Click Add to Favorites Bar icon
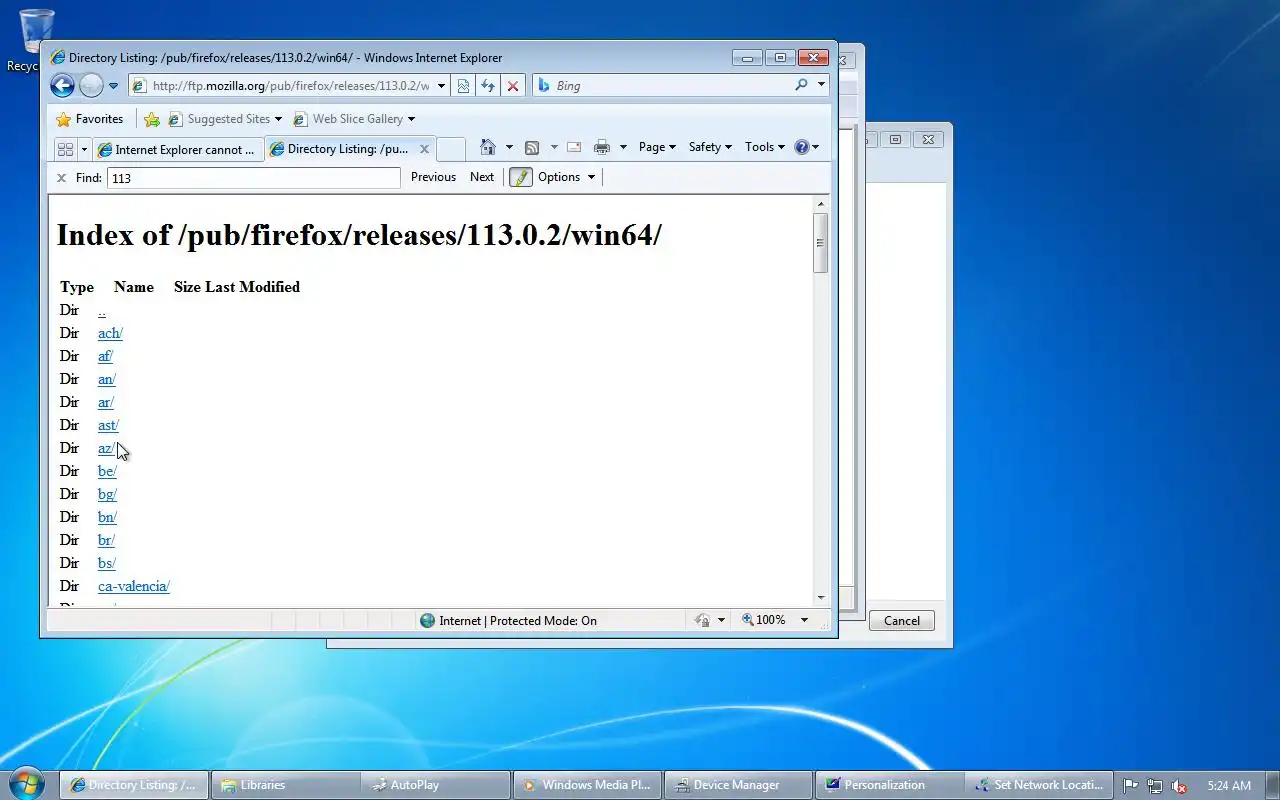 tap(152, 119)
